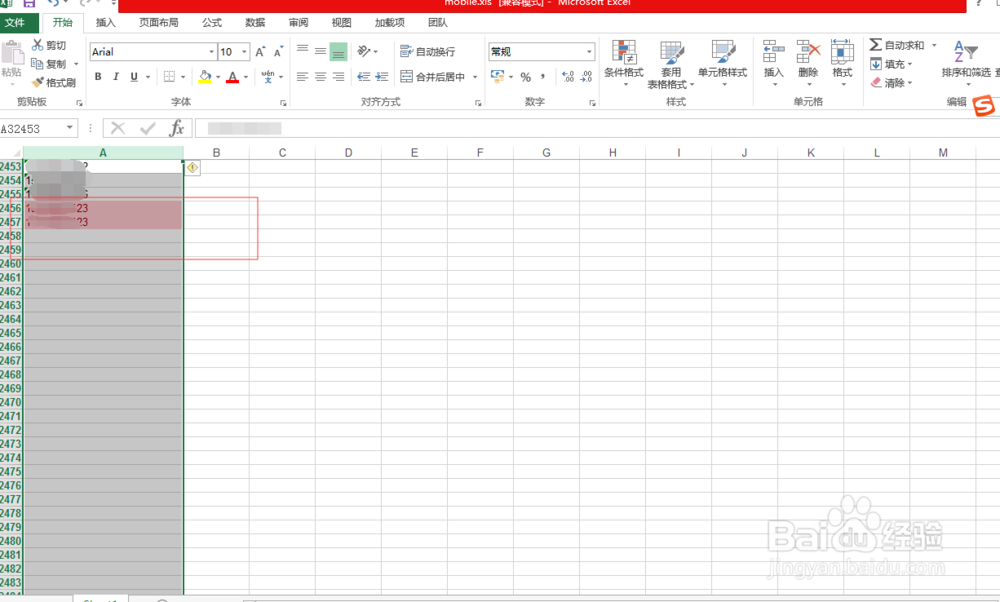Click the Format cells (格式) button
The height and width of the screenshot is (602, 1000).
[x=842, y=63]
